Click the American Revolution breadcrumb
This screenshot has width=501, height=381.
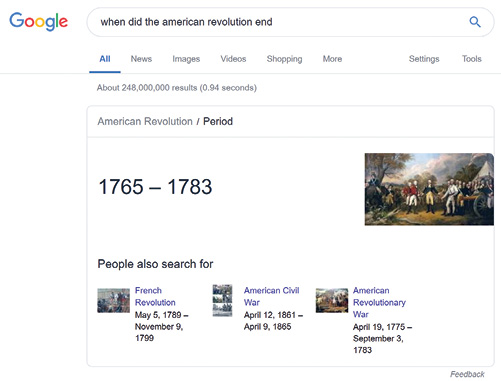point(145,121)
